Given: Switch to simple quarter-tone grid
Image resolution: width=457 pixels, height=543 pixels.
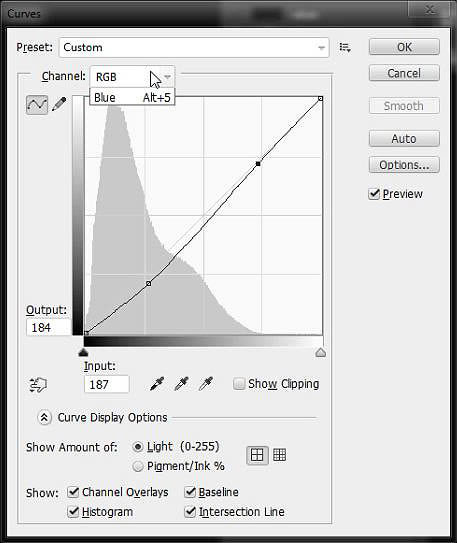Looking at the screenshot, I should click(x=257, y=455).
